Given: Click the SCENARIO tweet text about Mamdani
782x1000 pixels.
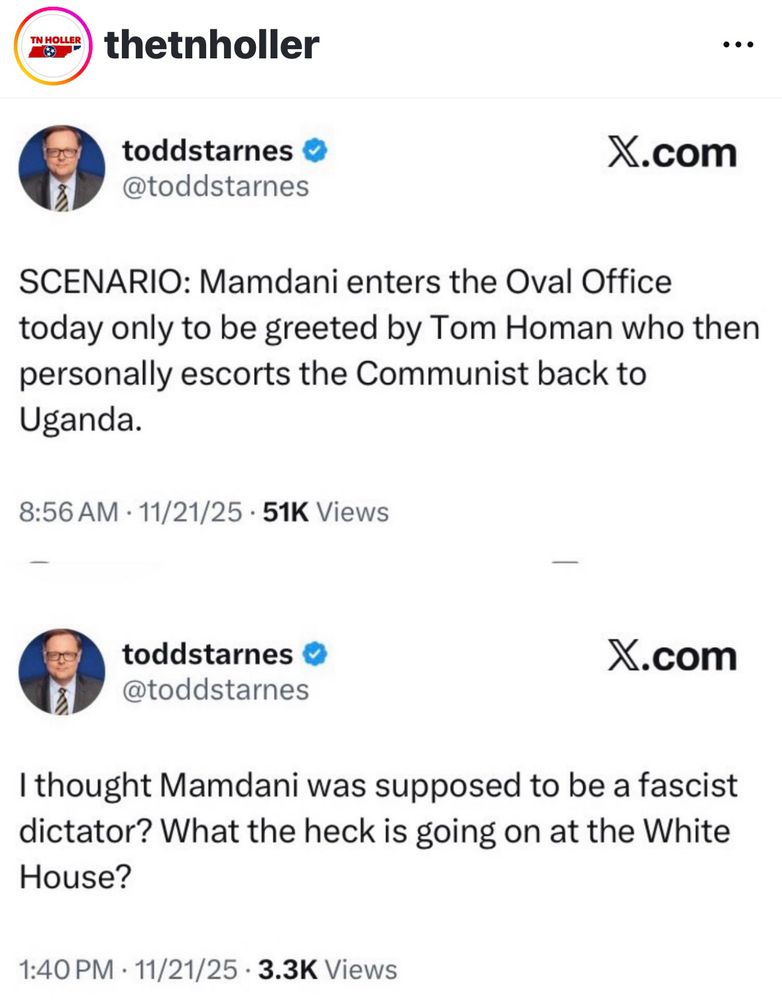Looking at the screenshot, I should coord(389,351).
